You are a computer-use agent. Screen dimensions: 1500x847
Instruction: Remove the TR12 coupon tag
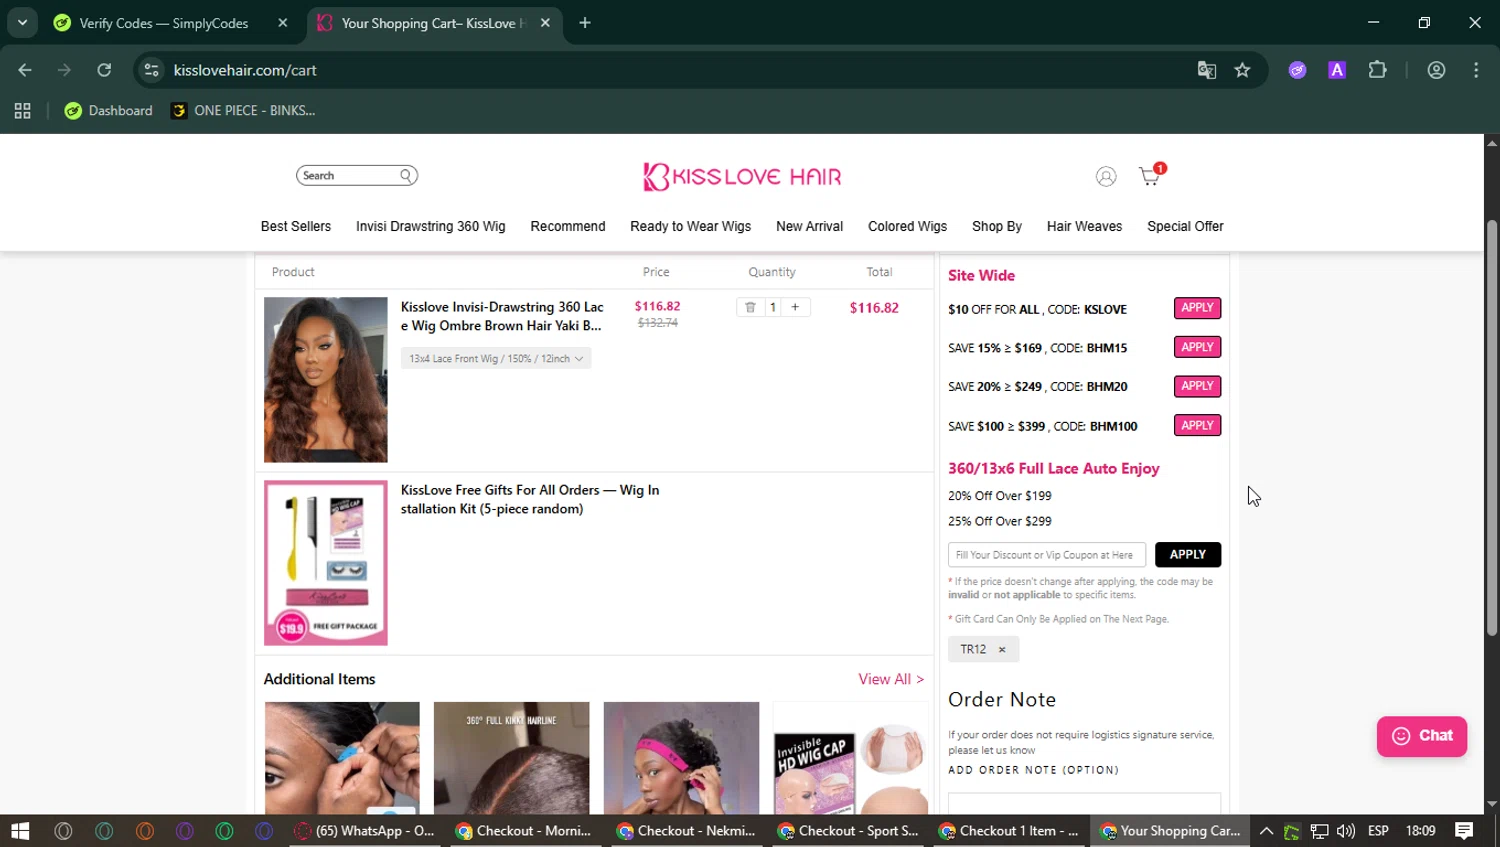[1002, 650]
